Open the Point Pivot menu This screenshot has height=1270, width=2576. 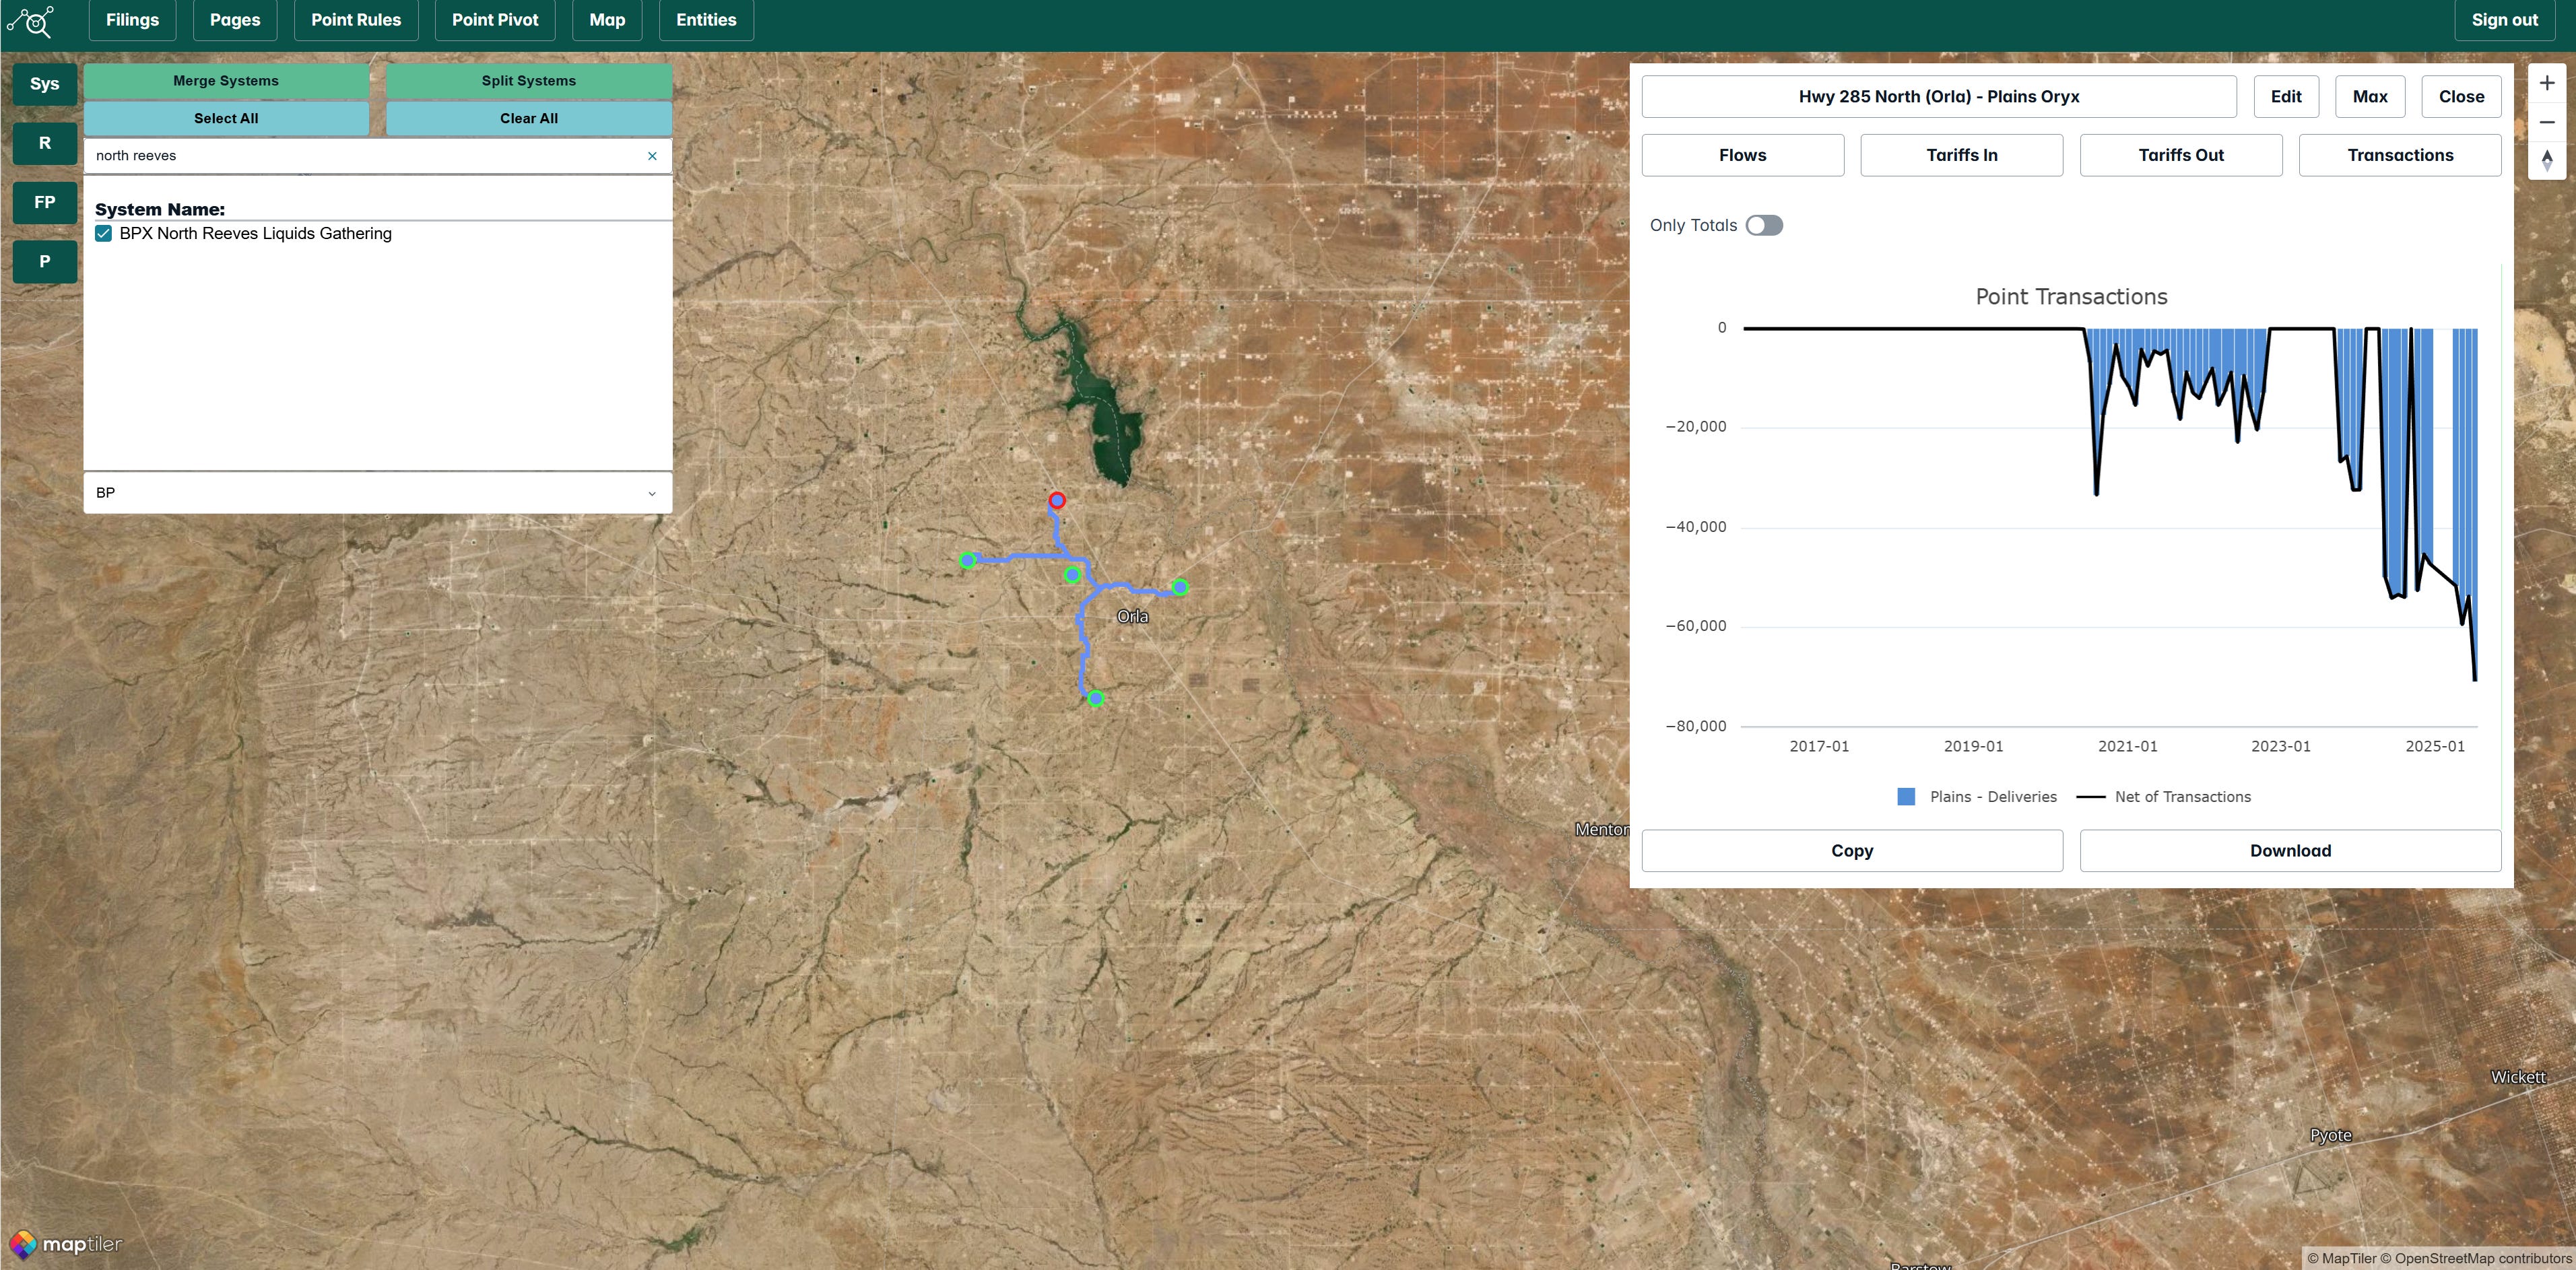pos(494,20)
